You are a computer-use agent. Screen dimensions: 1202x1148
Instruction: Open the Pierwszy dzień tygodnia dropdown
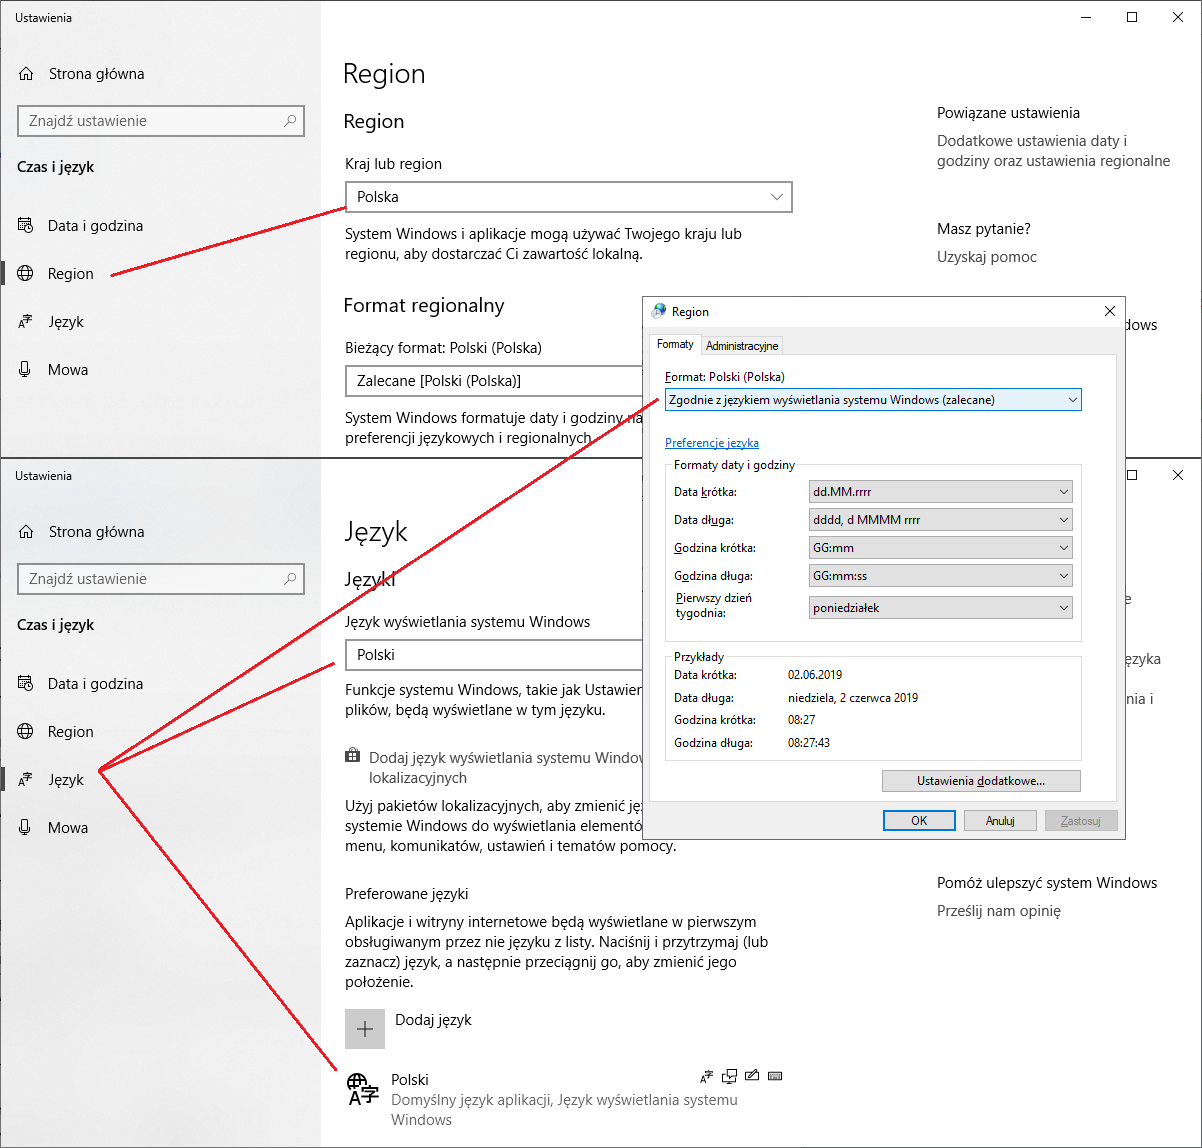pyautogui.click(x=941, y=608)
